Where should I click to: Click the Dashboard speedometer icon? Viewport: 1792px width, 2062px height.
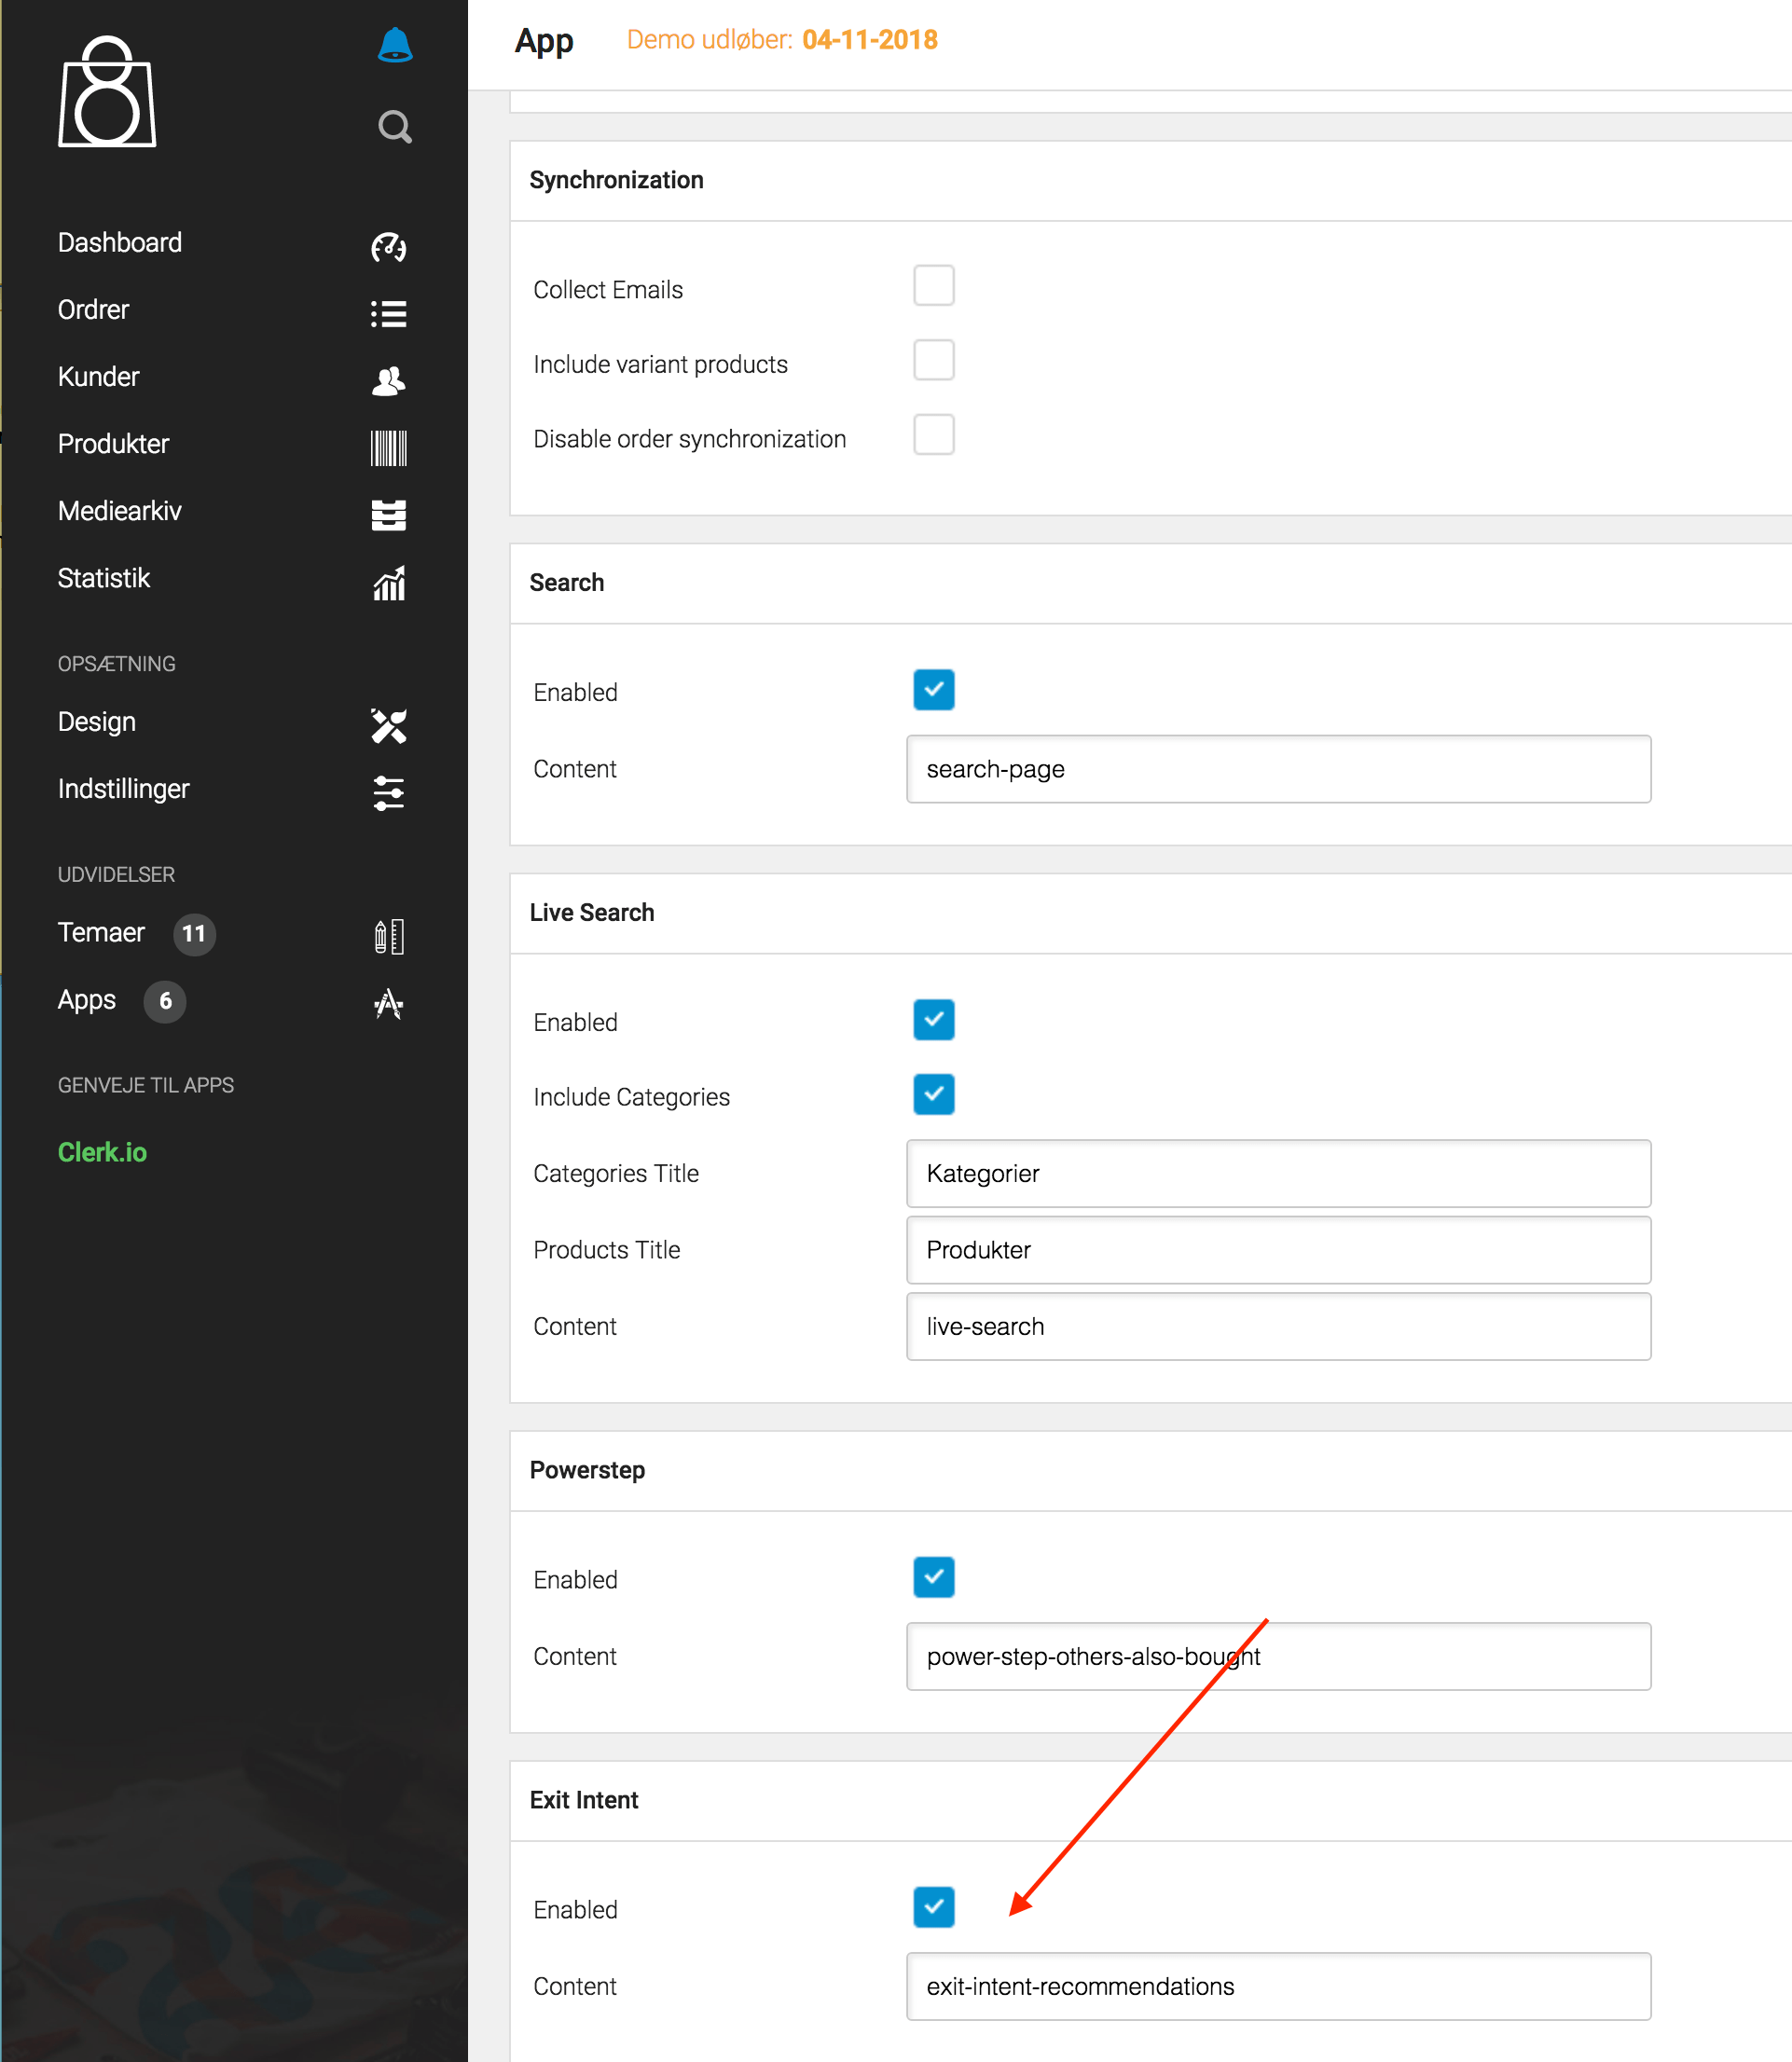tap(388, 246)
